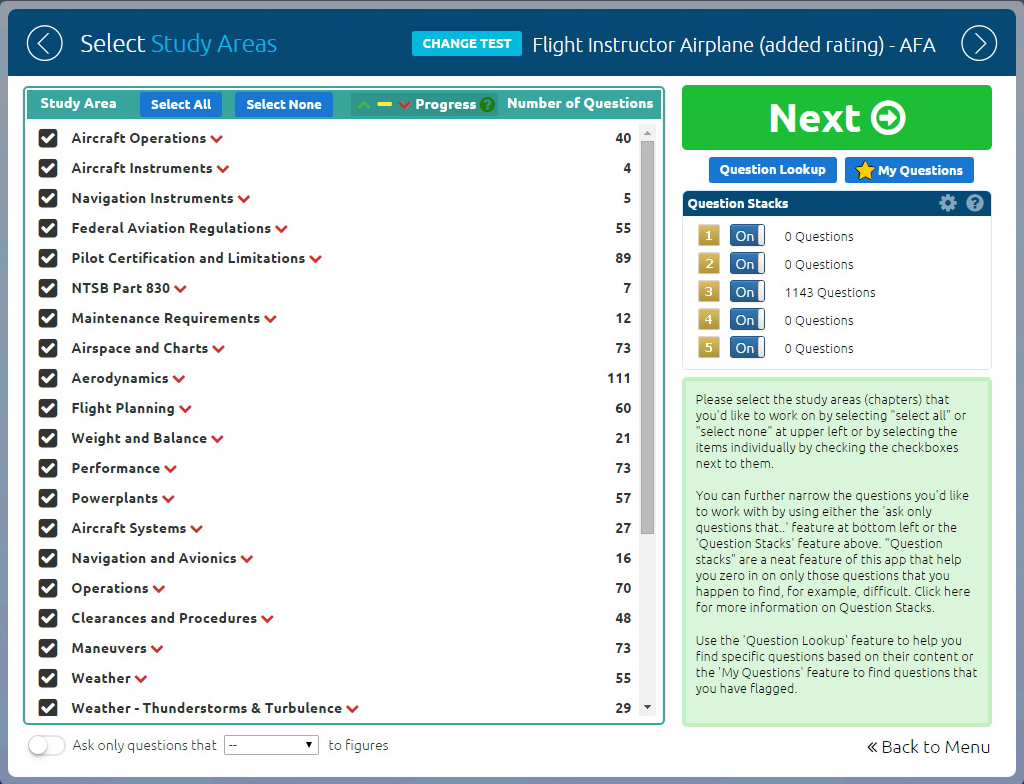Image resolution: width=1024 pixels, height=784 pixels.
Task: Uncheck Maneuvers checkbox
Action: pyautogui.click(x=48, y=648)
